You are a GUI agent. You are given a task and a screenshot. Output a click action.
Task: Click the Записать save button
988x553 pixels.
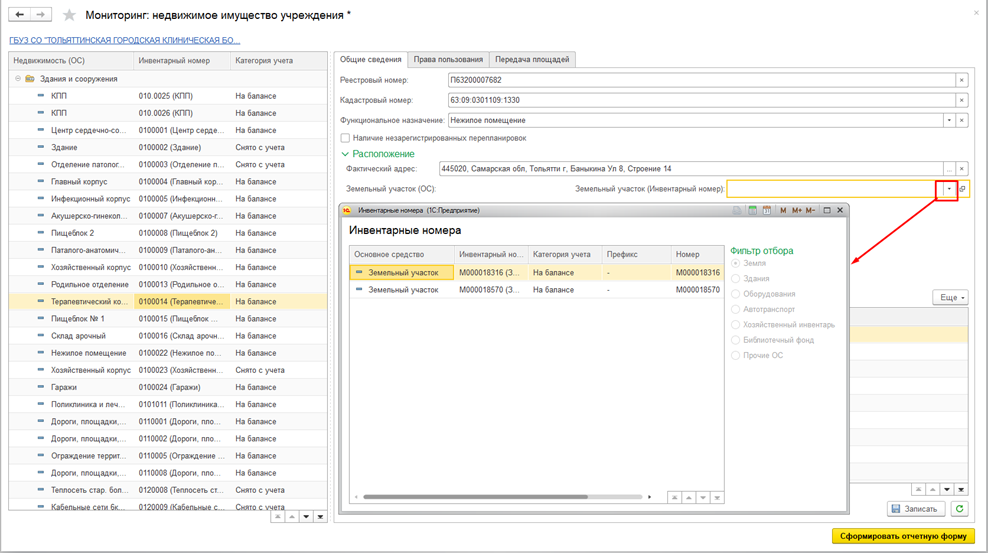916,509
